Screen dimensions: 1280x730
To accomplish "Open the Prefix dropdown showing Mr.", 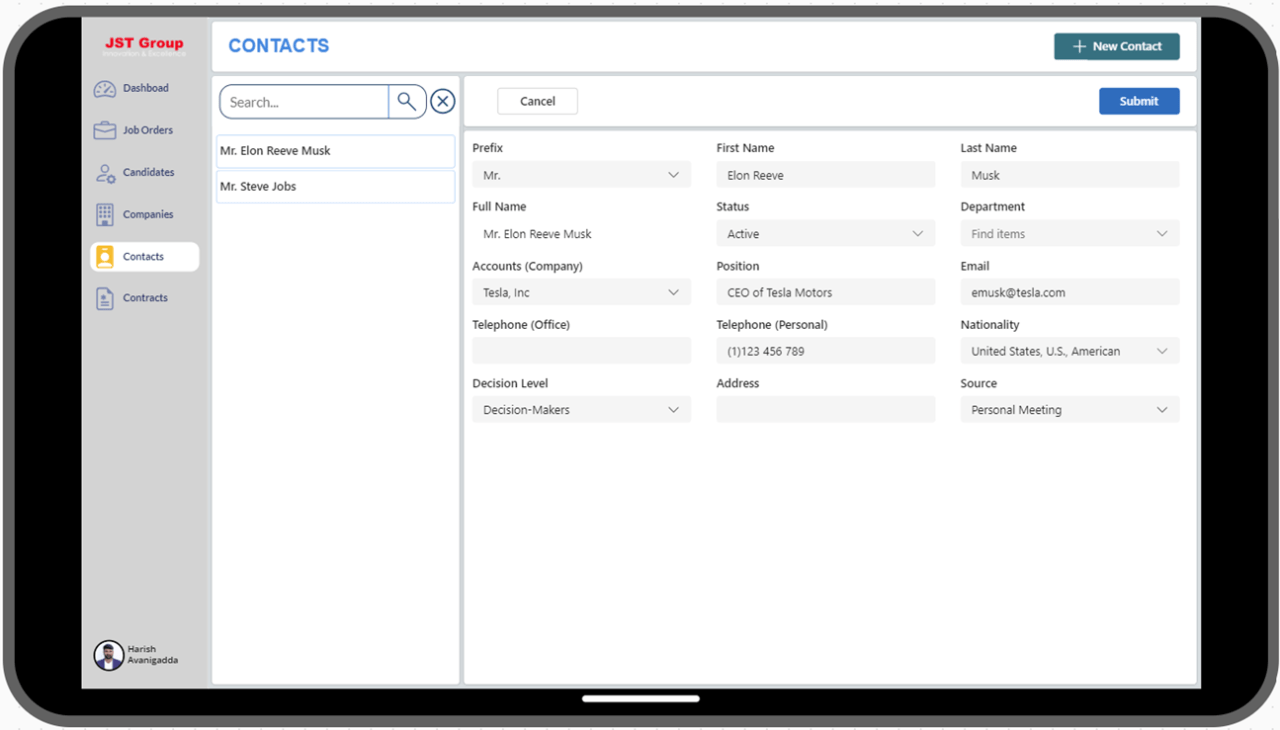I will pyautogui.click(x=580, y=174).
